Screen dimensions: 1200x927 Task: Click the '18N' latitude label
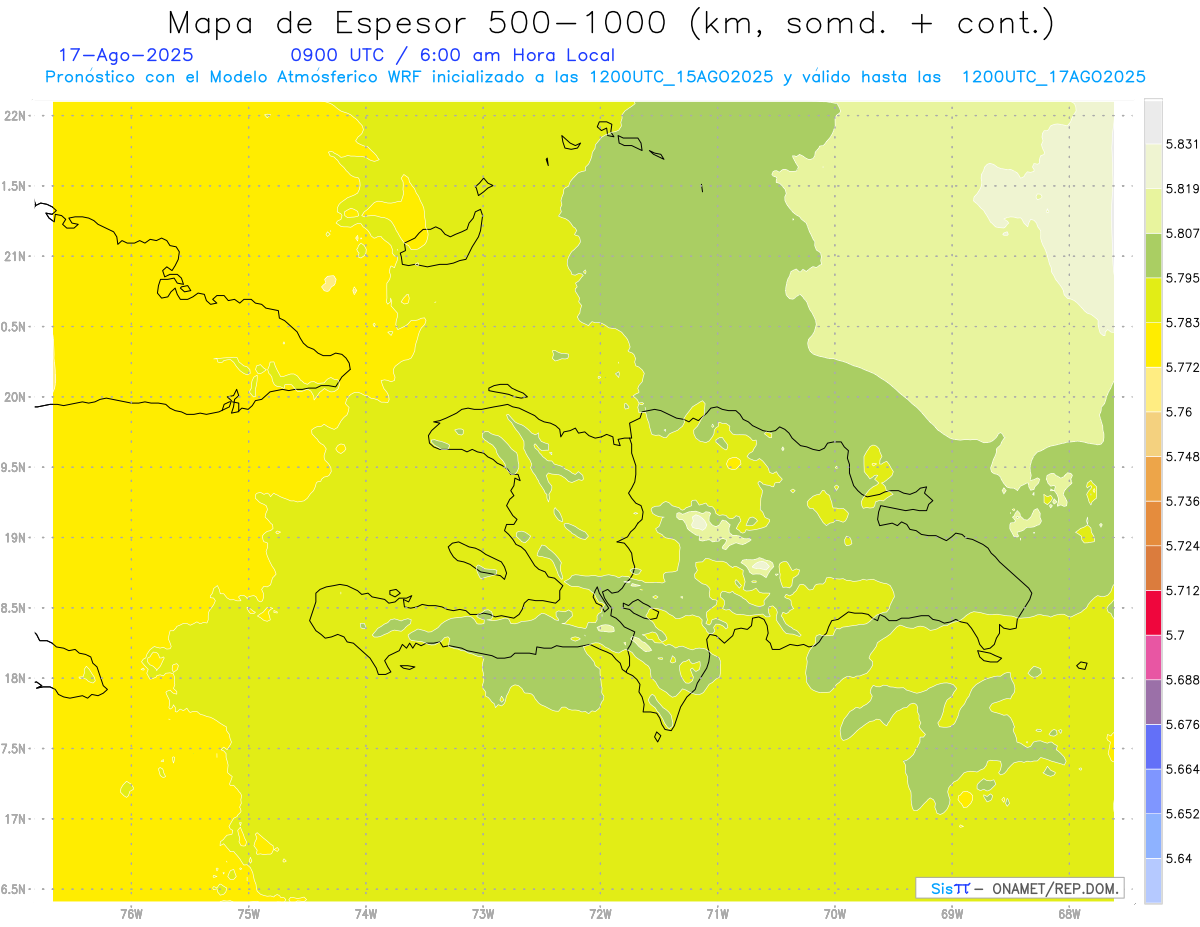[15, 679]
